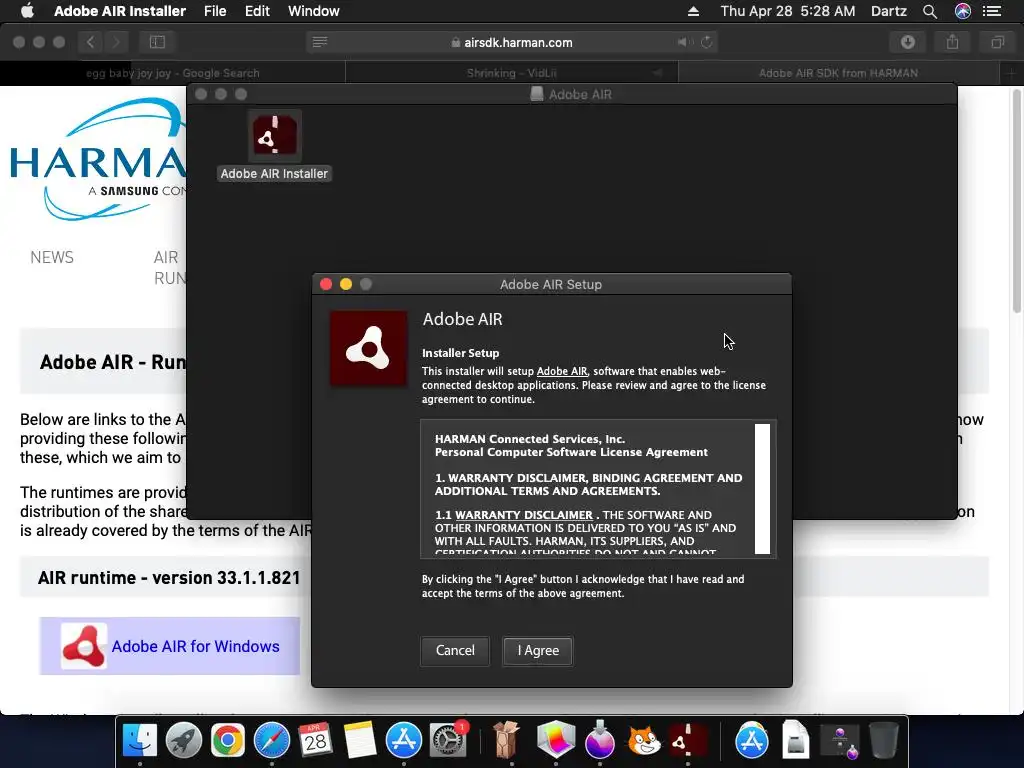Image resolution: width=1024 pixels, height=768 pixels.
Task: Click the date and time in menu bar
Action: point(788,11)
